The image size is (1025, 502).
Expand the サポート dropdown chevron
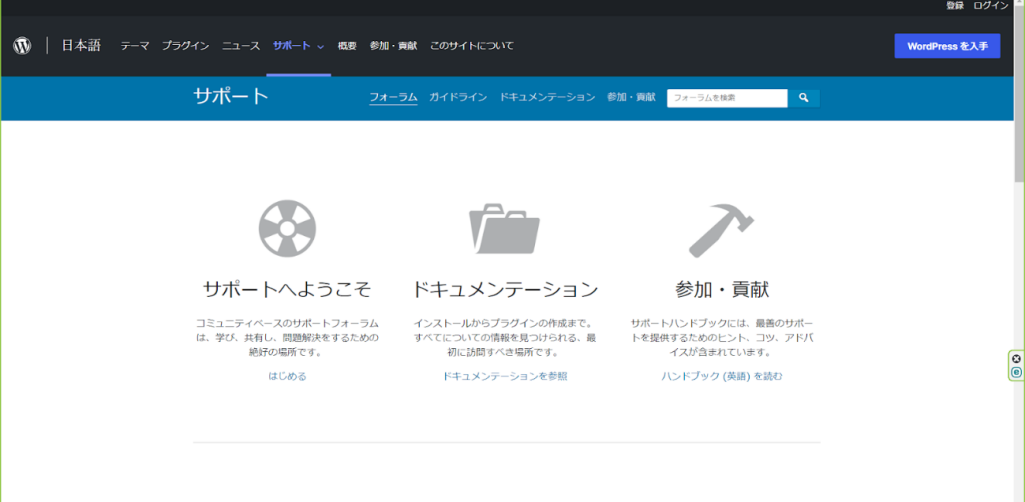320,46
